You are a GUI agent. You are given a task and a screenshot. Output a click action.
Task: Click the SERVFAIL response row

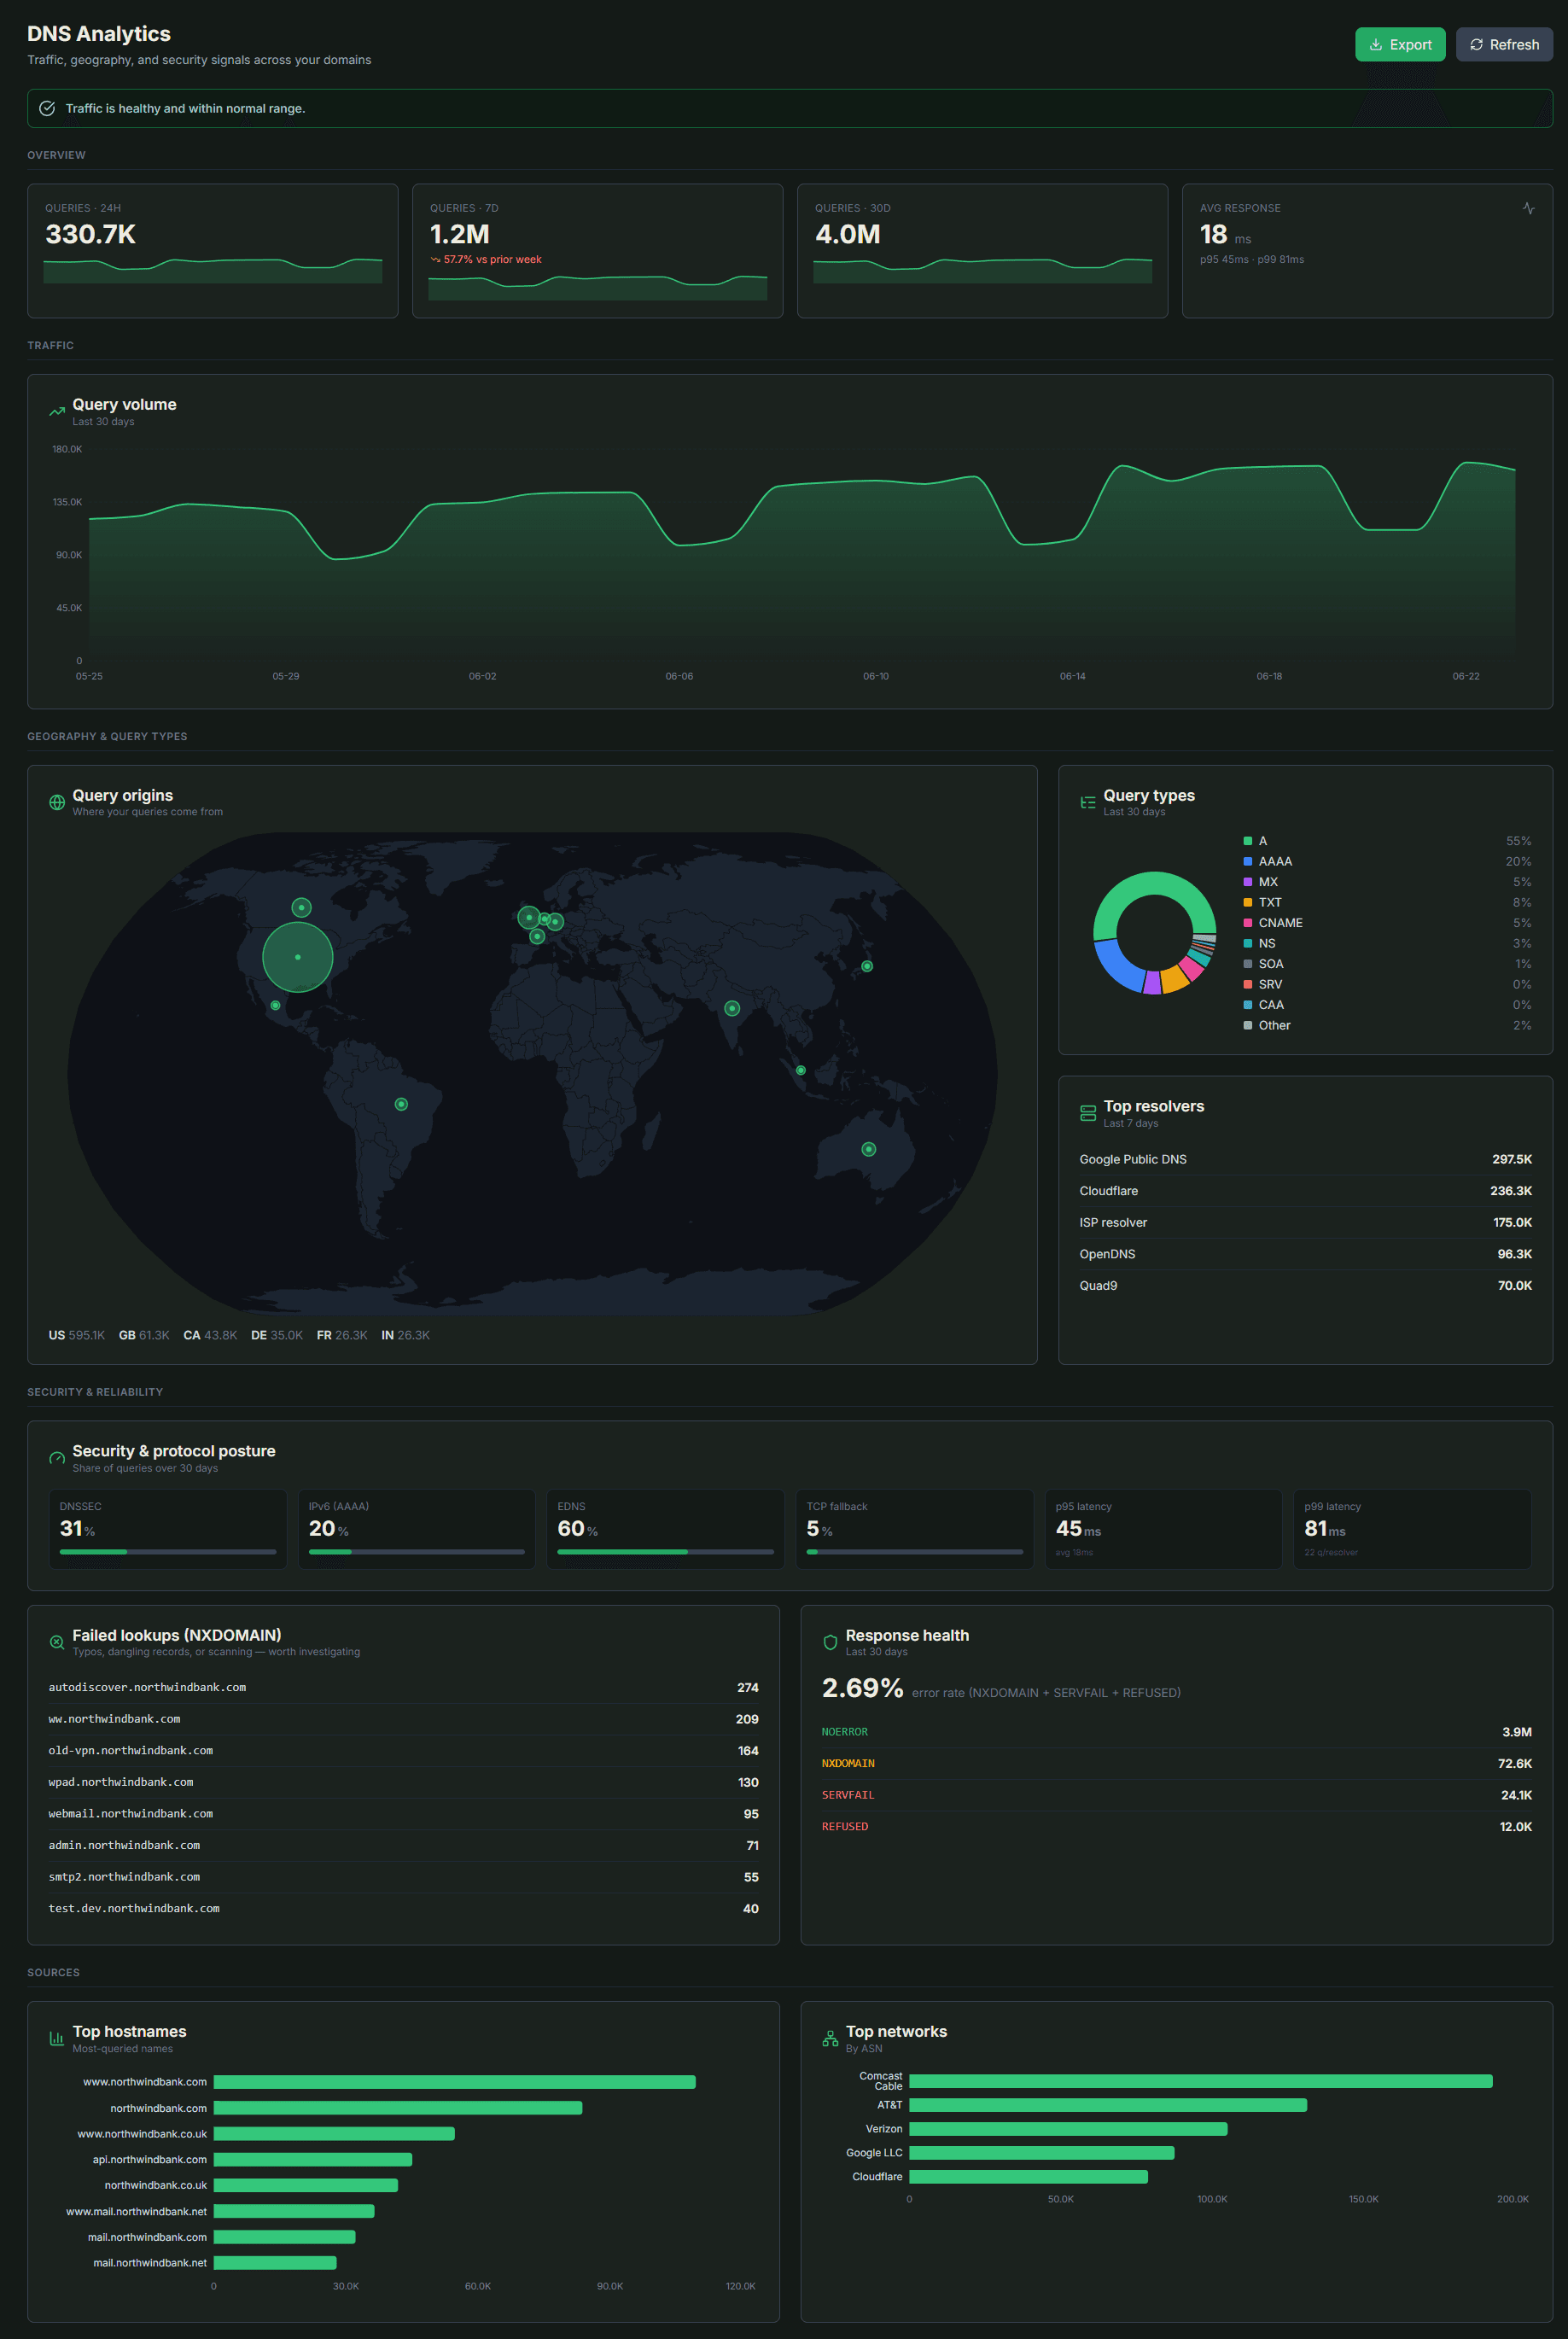tap(1176, 1795)
